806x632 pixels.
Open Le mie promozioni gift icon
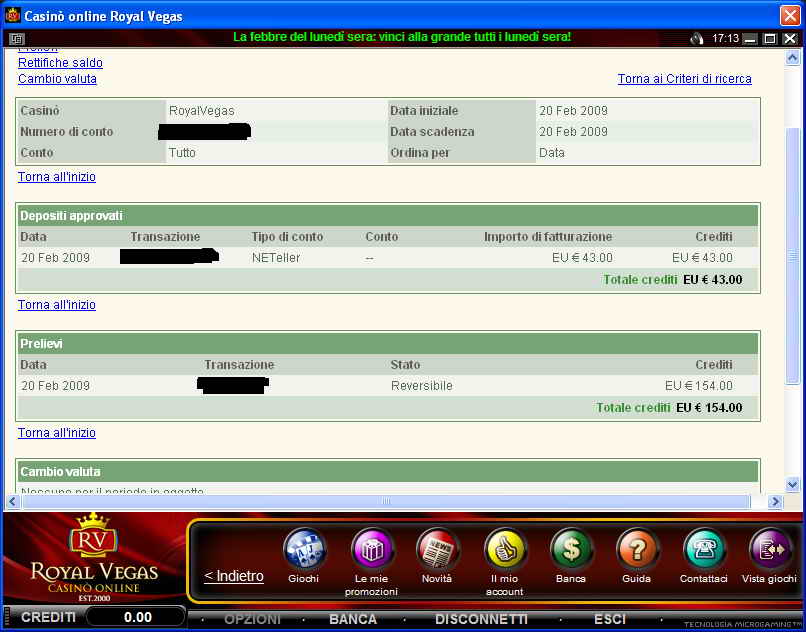(x=372, y=549)
